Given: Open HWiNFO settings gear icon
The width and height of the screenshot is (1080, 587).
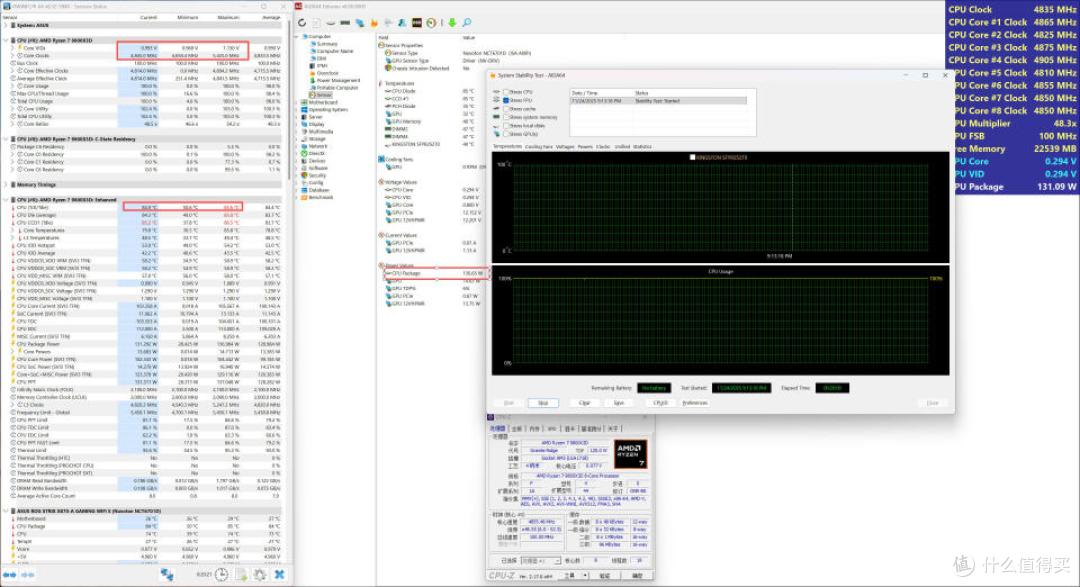Looking at the screenshot, I should (x=260, y=575).
